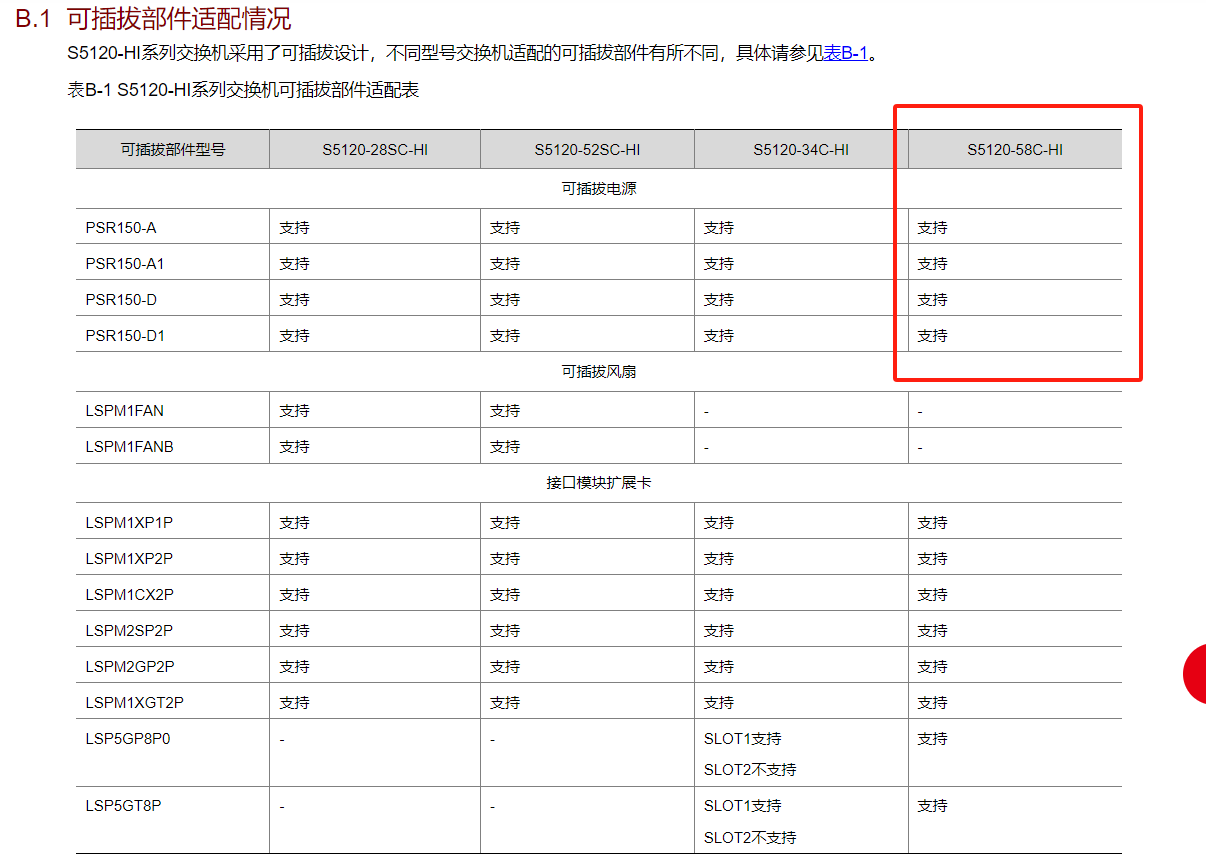This screenshot has height=859, width=1206.
Task: Click the LSP5GP8P0 row label
Action: pos(128,738)
